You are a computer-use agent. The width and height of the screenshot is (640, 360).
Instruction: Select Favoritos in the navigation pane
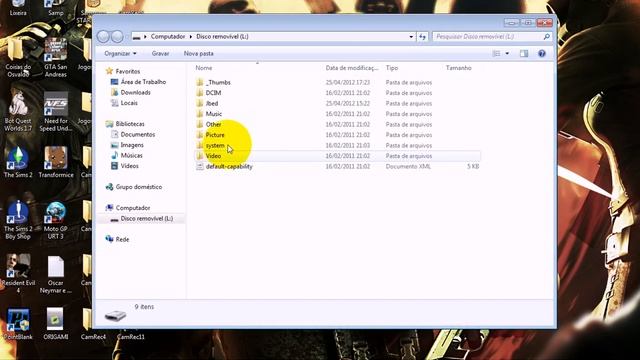[x=123, y=71]
